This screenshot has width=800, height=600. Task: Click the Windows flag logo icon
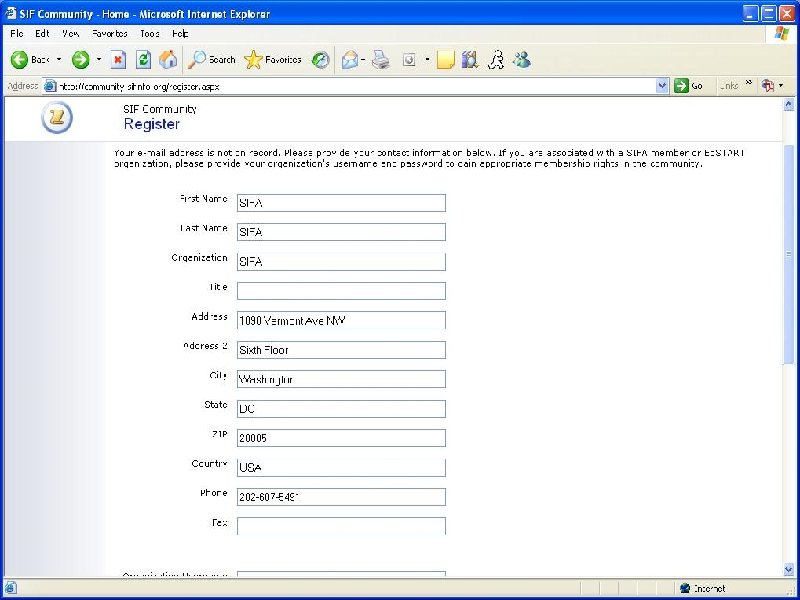click(781, 34)
